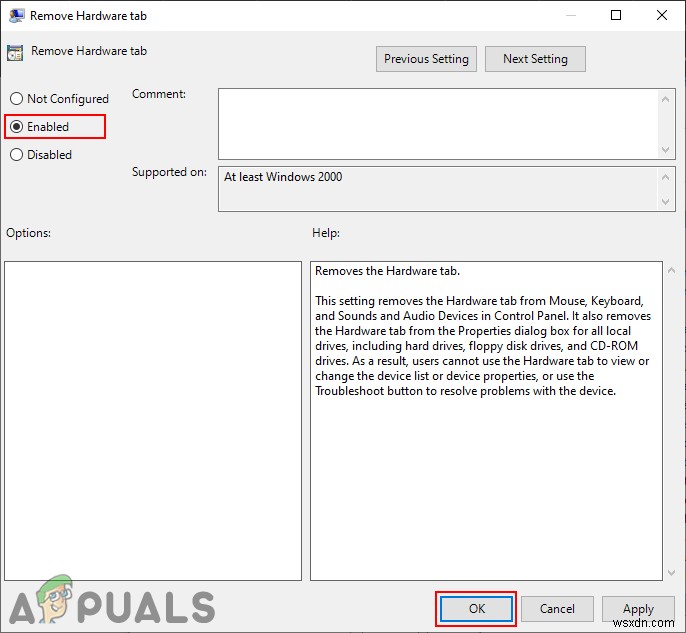Click the Help pane scroll down arrow
This screenshot has width=686, height=633.
tap(672, 573)
